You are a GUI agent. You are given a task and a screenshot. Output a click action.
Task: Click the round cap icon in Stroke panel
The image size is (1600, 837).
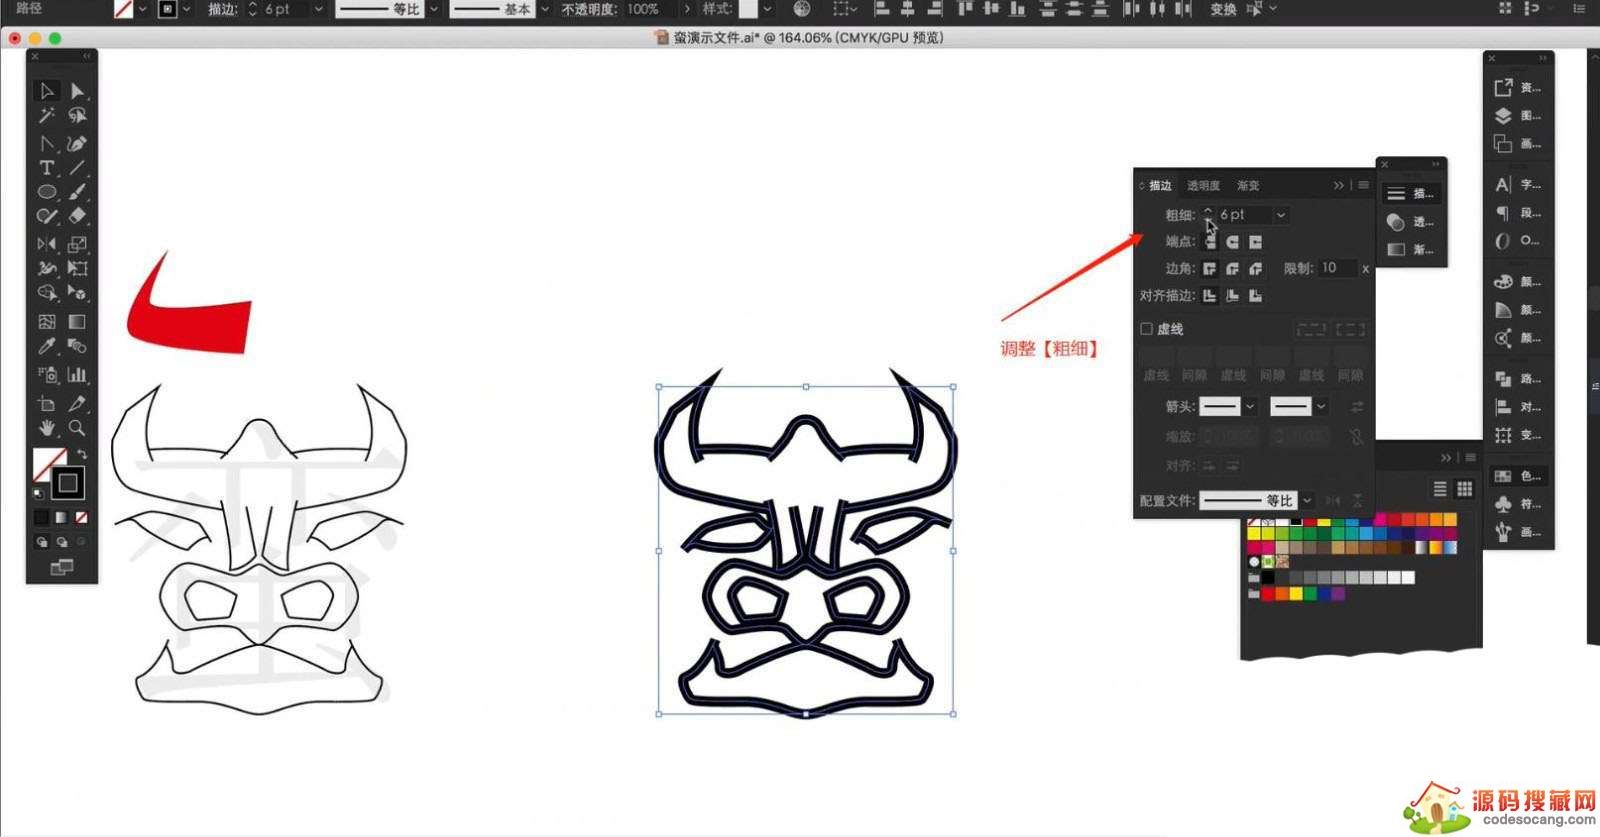[1232, 242]
